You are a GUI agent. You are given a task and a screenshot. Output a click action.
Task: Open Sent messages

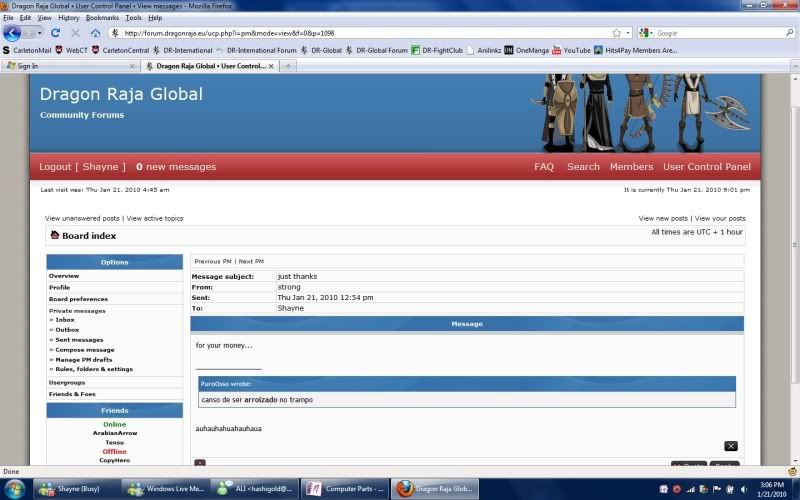(x=79, y=340)
